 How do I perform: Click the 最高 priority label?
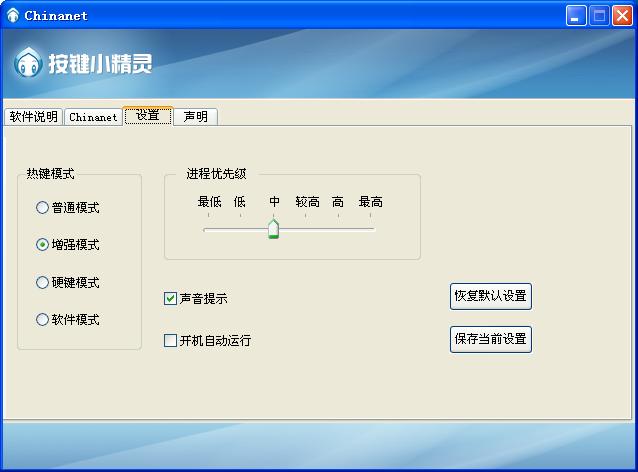click(370, 201)
